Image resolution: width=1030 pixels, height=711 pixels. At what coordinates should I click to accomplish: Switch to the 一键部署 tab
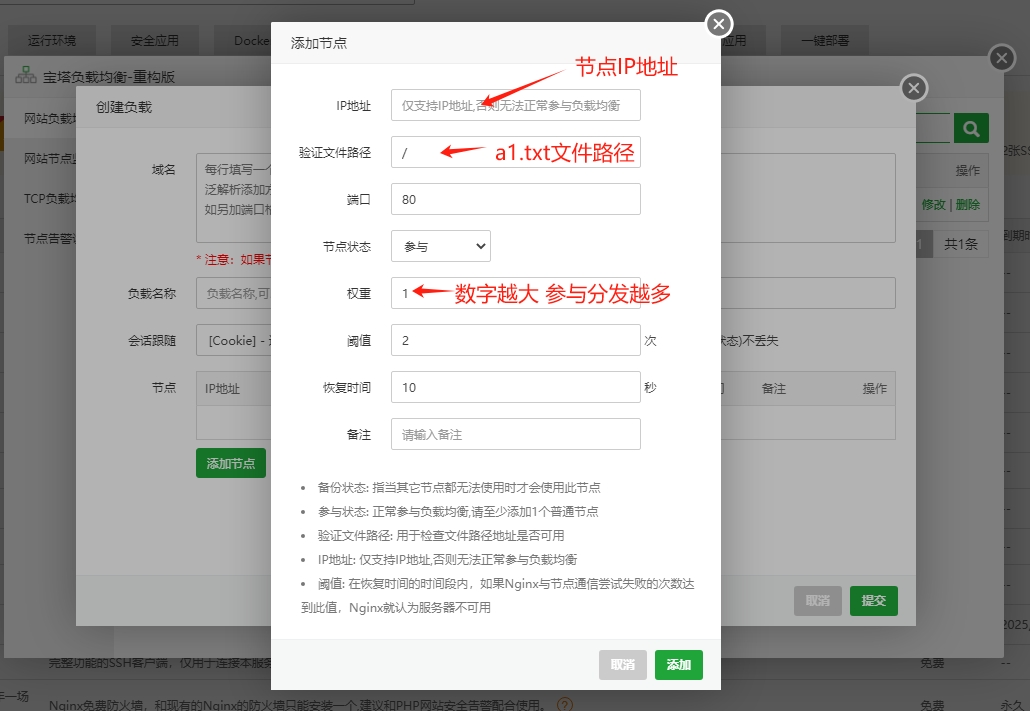point(825,41)
